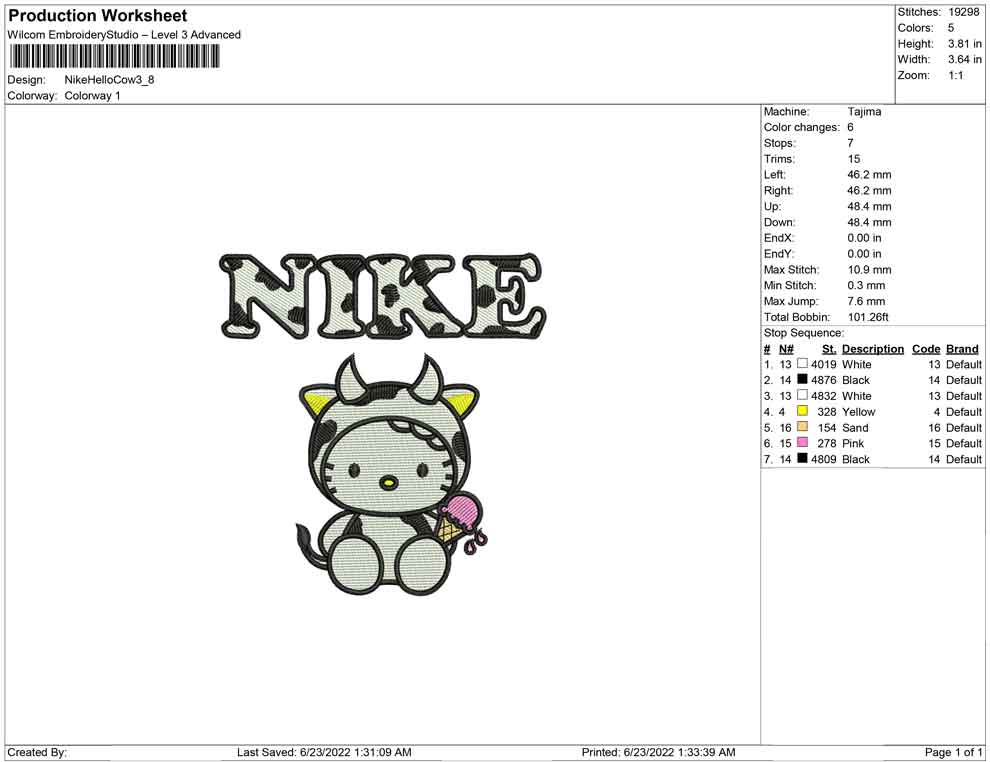Viewport: 990px width, 762px height.
Task: Click the St. column header
Action: [829, 349]
